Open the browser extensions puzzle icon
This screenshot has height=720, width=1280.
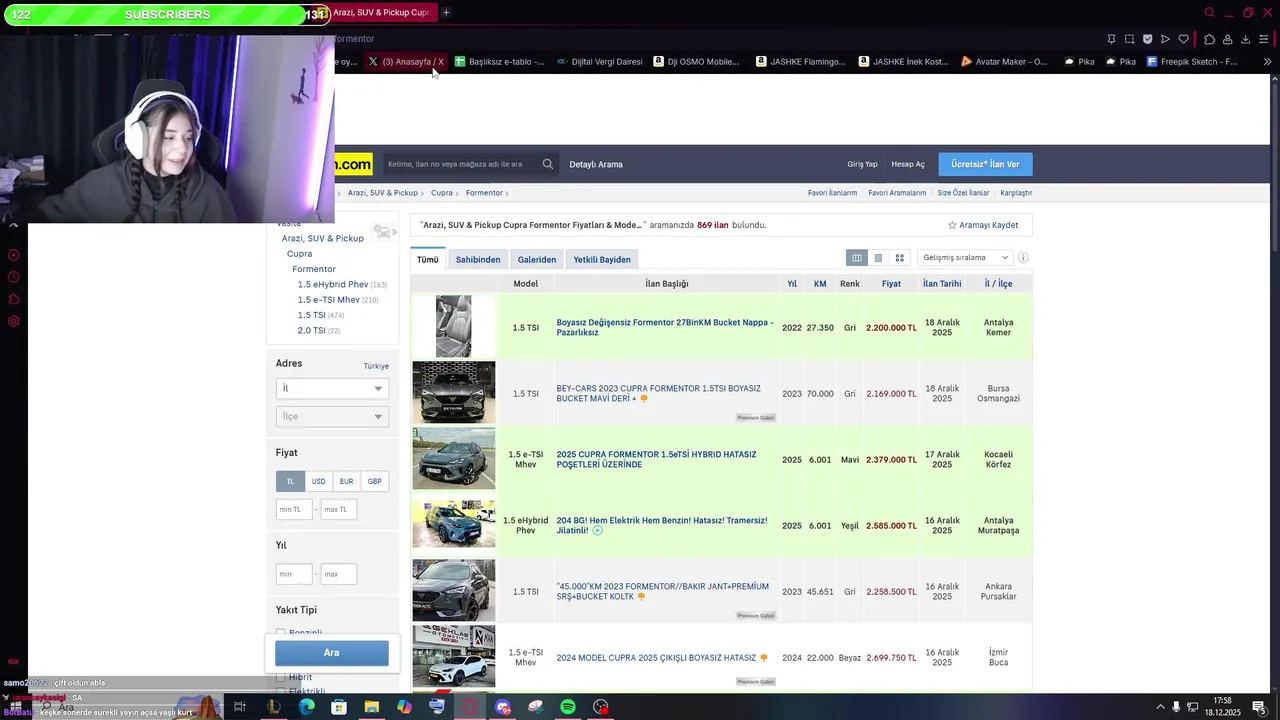pos(1209,39)
